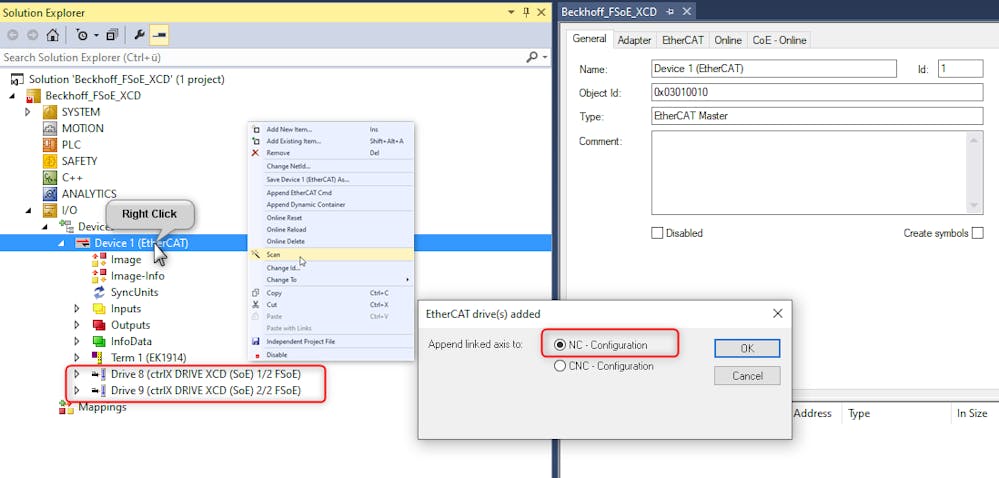Click the pin icon of Solution Explorer panel
Screen dimensions: 999x478
click(526, 12)
